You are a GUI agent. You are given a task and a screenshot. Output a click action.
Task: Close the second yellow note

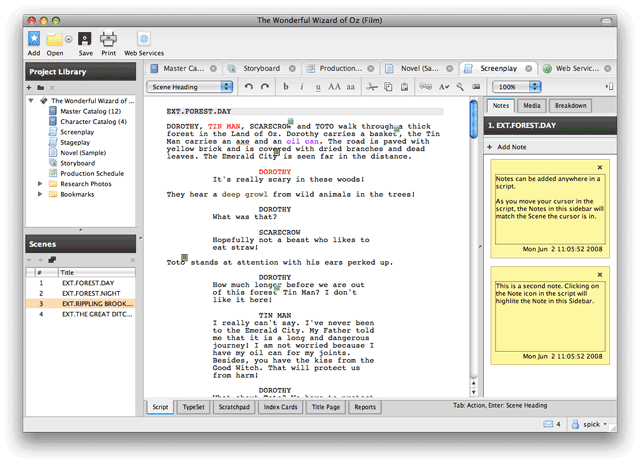click(600, 275)
